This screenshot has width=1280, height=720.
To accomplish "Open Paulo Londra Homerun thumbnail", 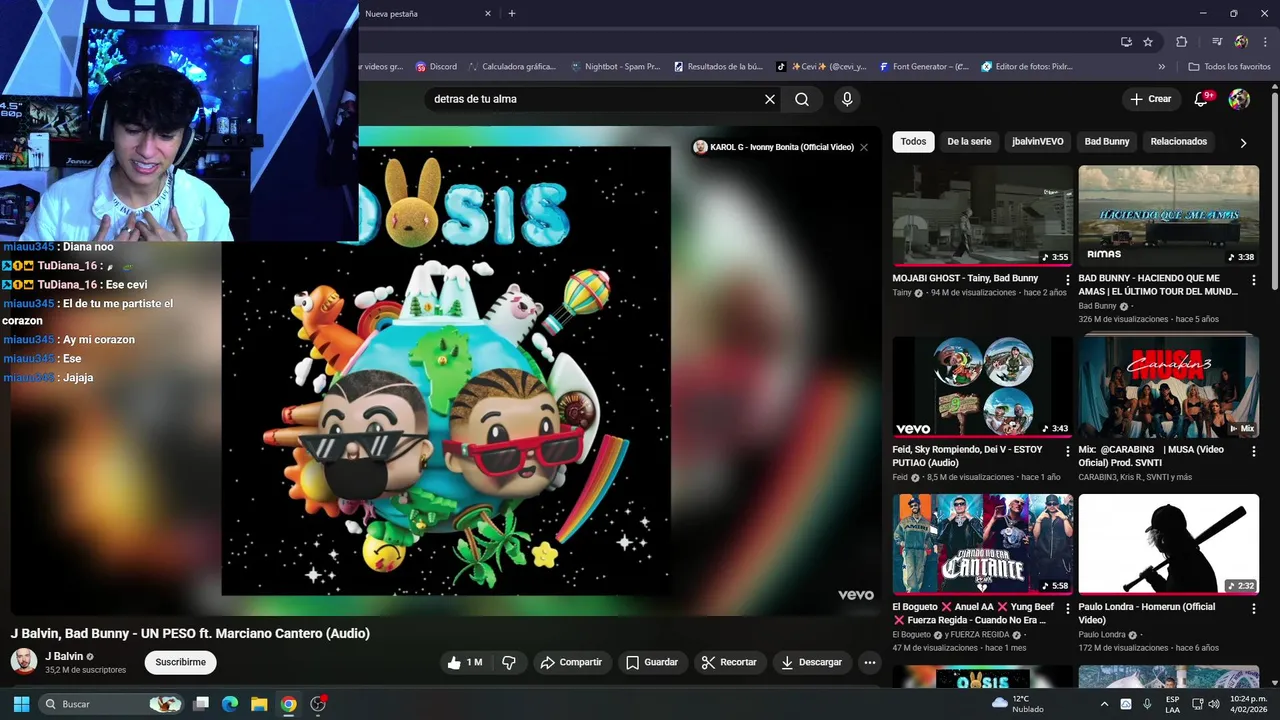I will tap(1168, 544).
